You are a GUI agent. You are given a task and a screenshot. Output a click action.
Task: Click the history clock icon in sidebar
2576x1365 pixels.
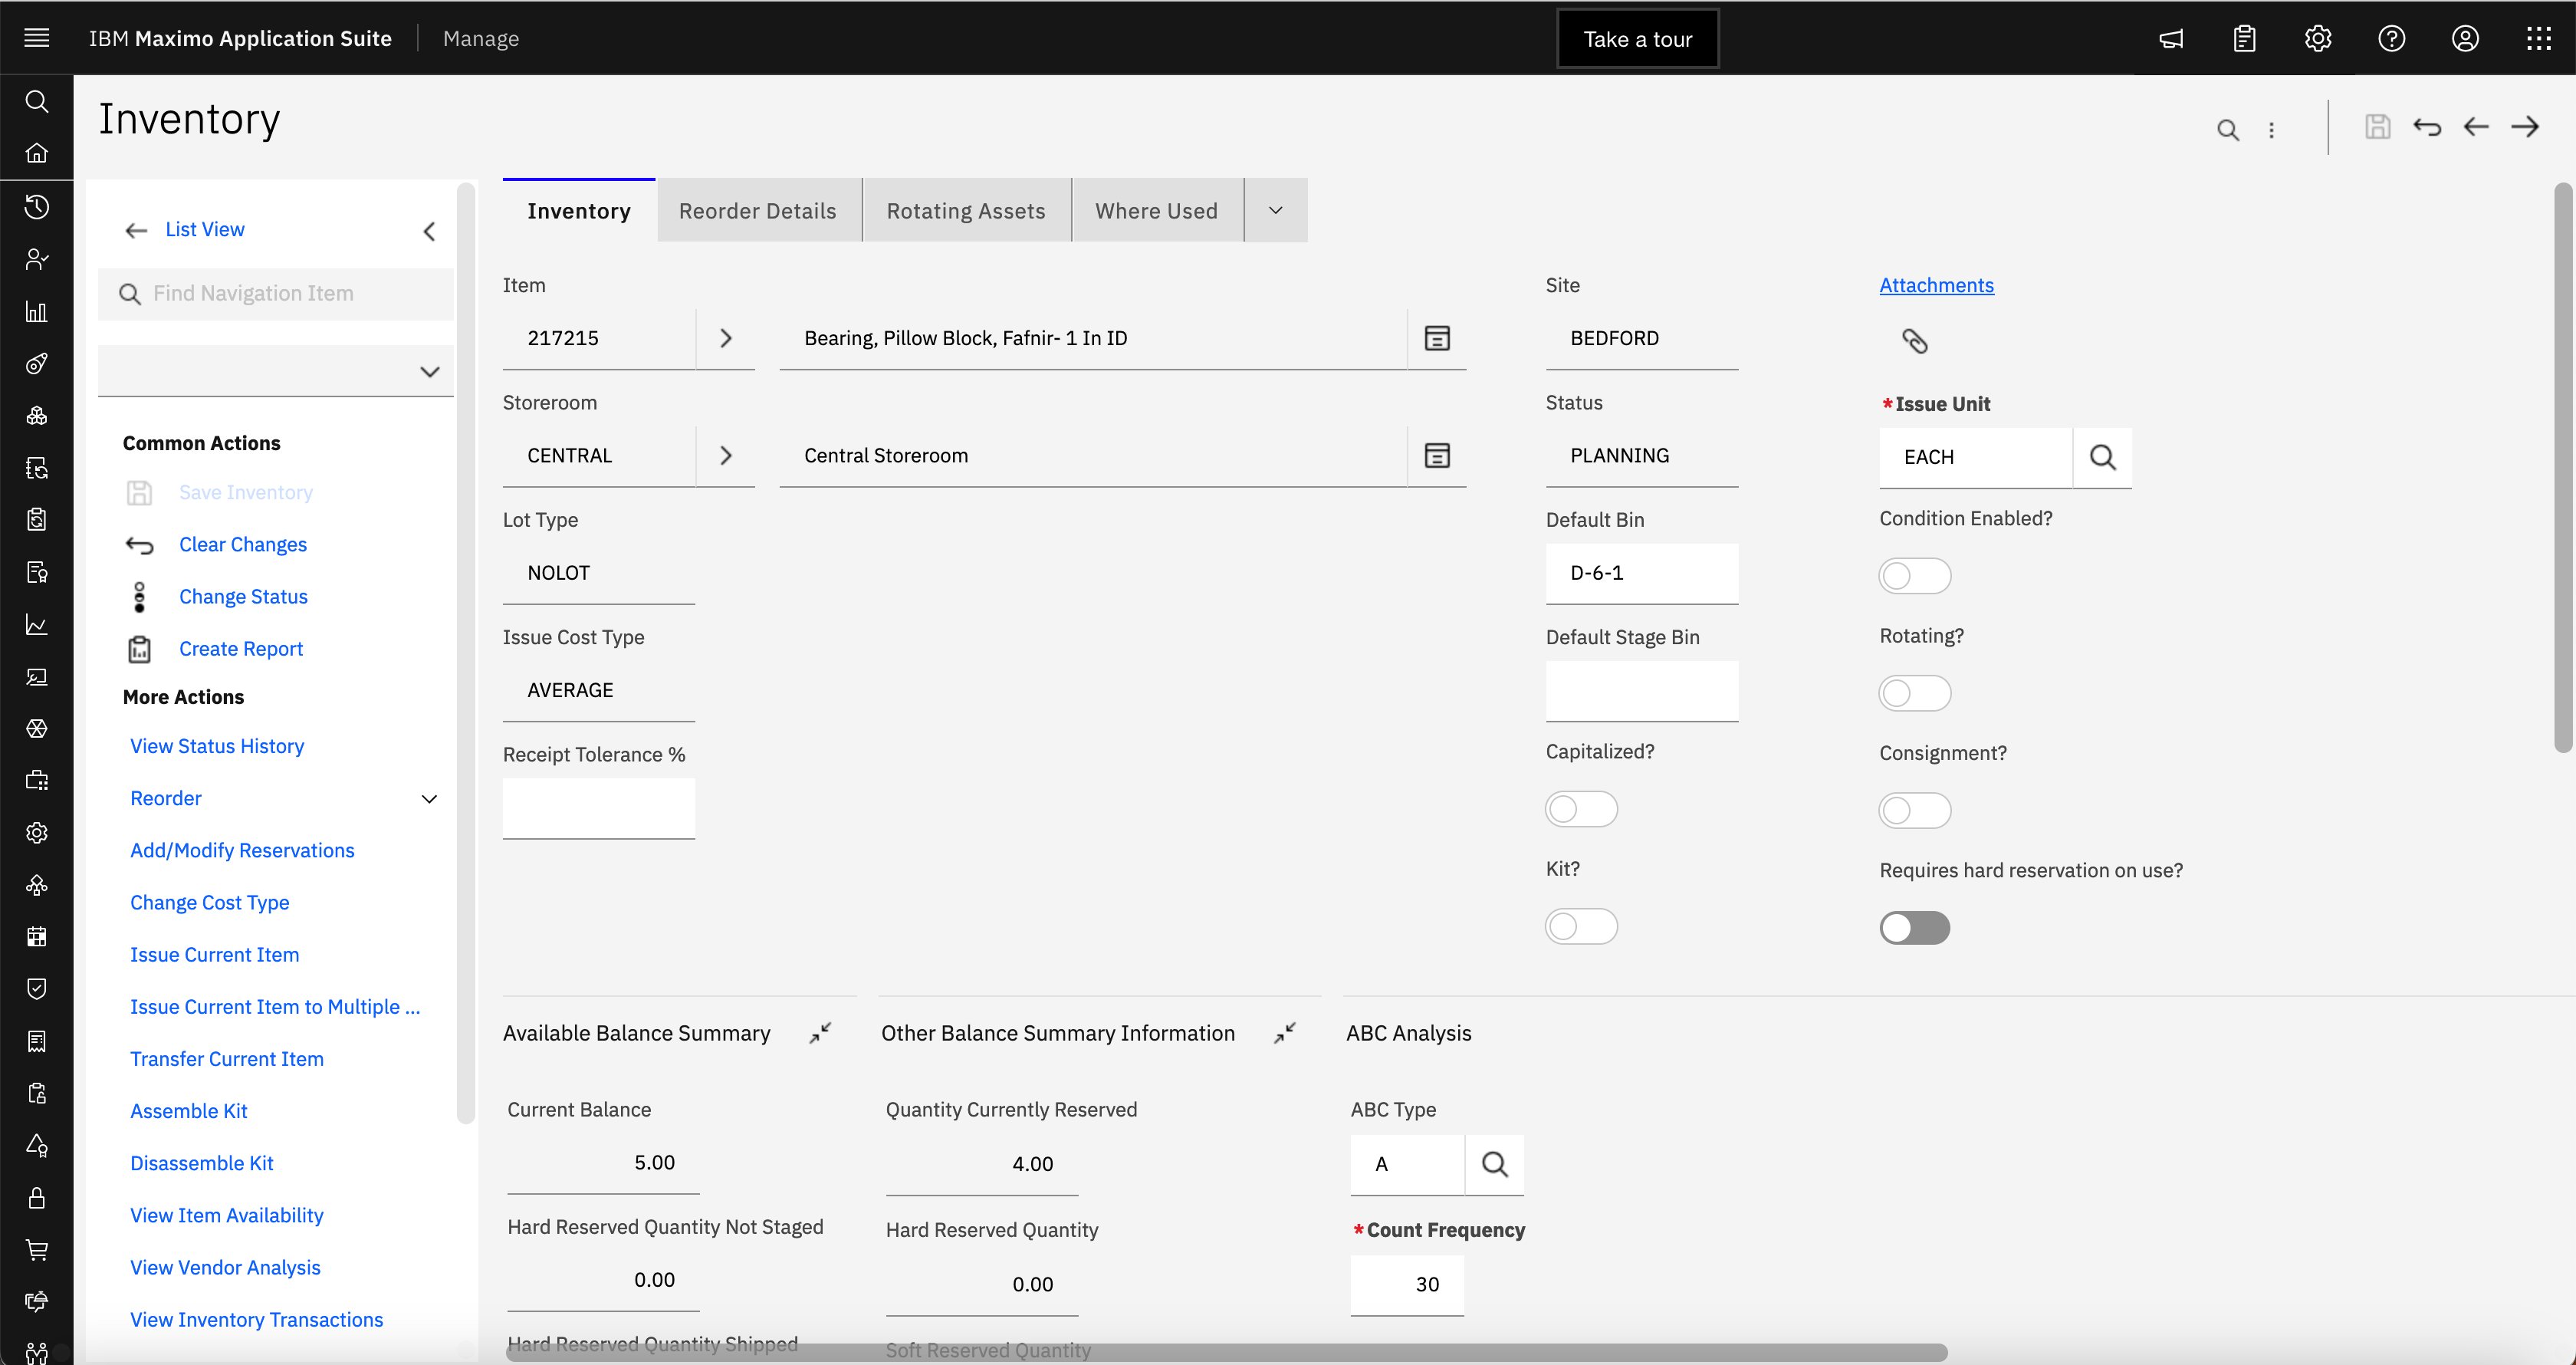pos(37,207)
